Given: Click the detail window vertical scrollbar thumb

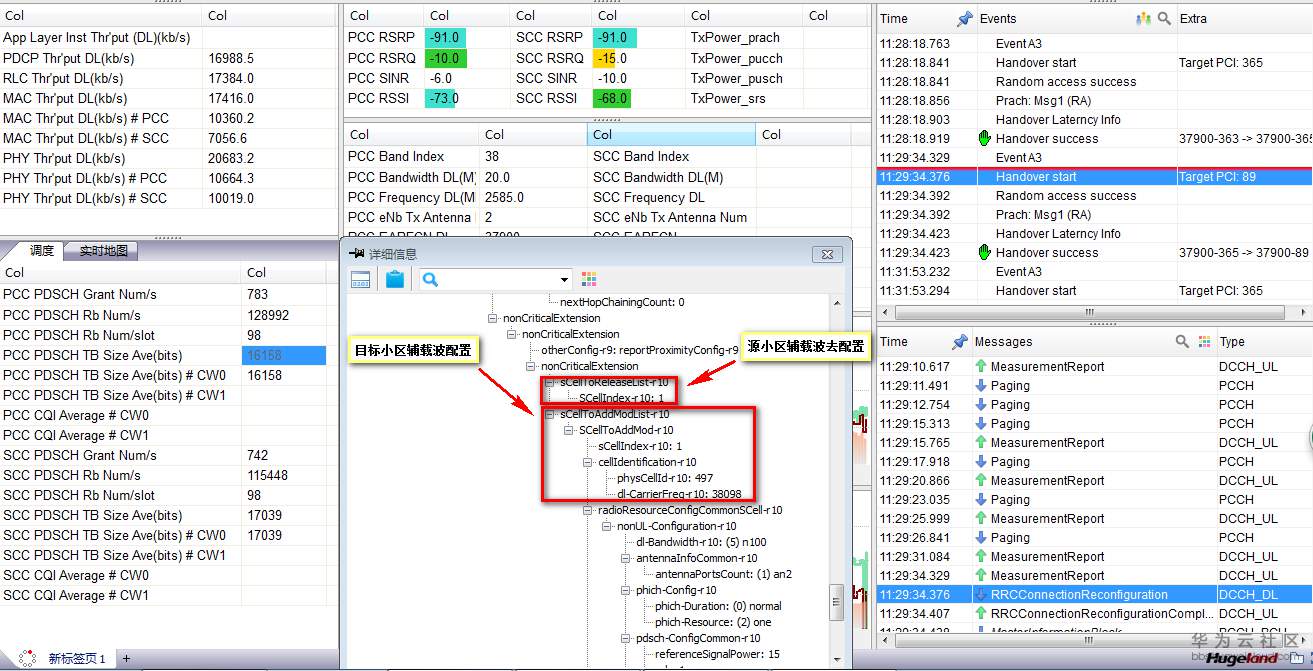Looking at the screenshot, I should pos(837,603).
